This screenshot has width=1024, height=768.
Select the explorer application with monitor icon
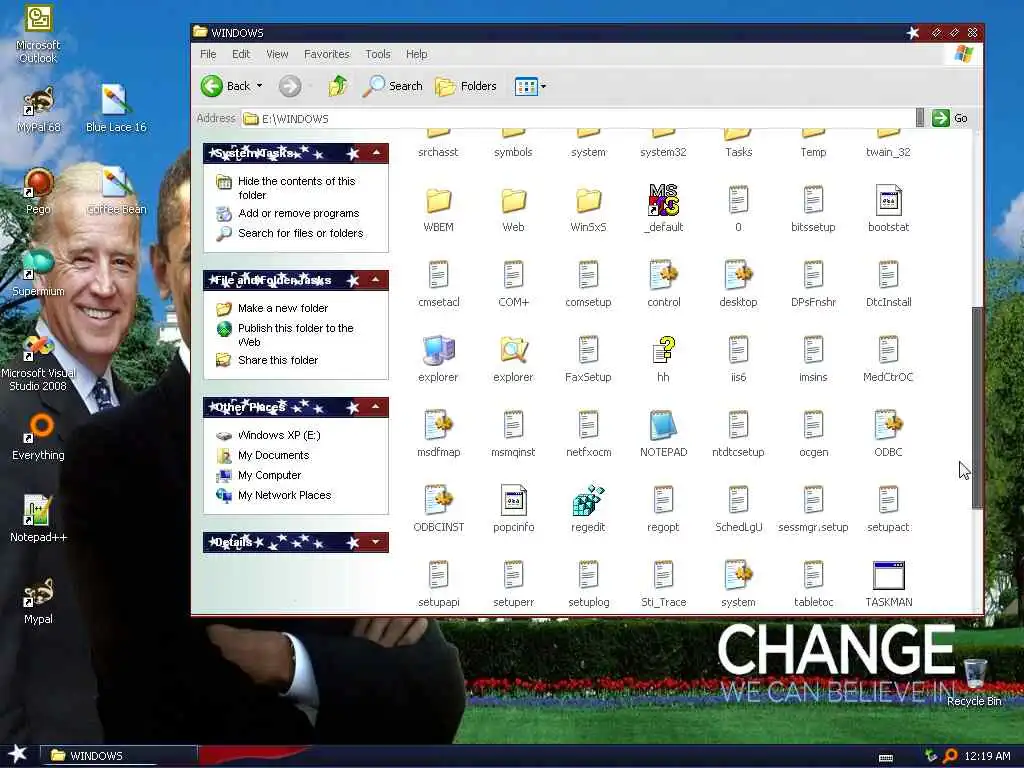point(438,351)
